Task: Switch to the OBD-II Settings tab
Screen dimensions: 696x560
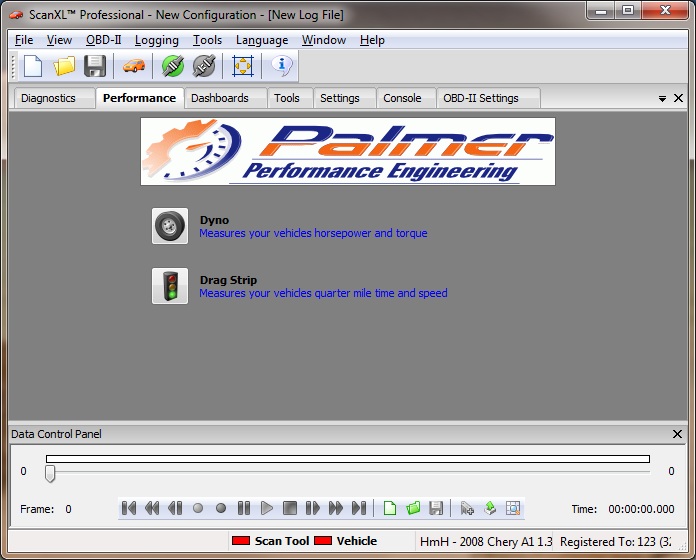Action: click(x=481, y=98)
